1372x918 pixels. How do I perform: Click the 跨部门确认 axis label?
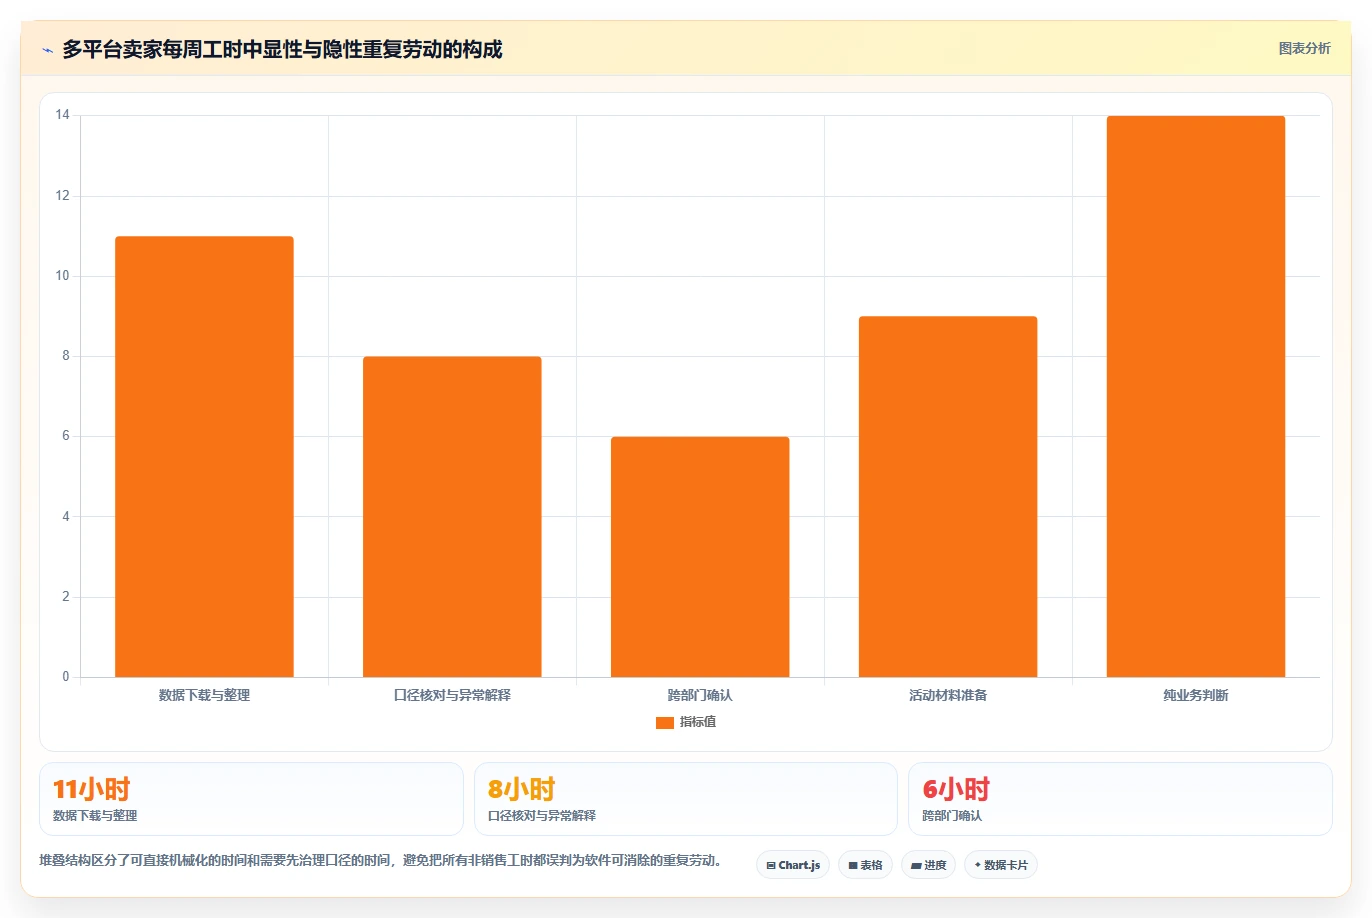[x=700, y=695]
